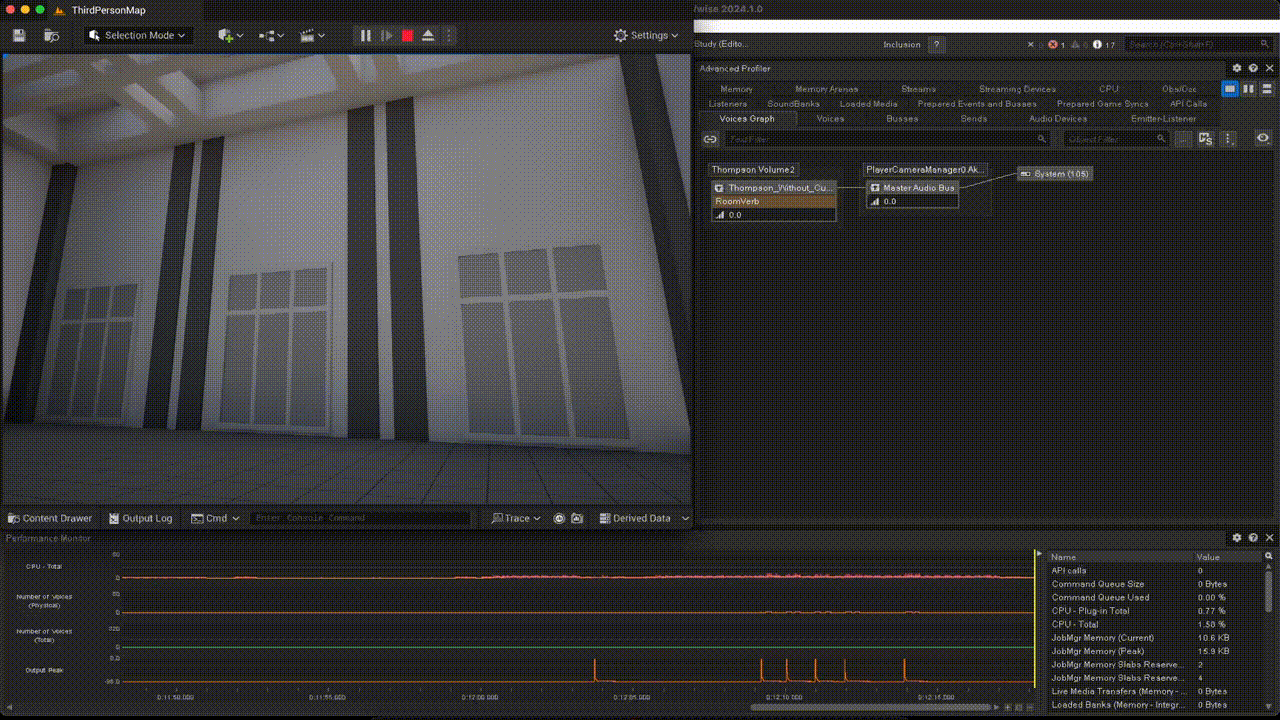Screen dimensions: 1280x720
Task: Open the Prepared Game Syncs tab
Action: pyautogui.click(x=1103, y=104)
